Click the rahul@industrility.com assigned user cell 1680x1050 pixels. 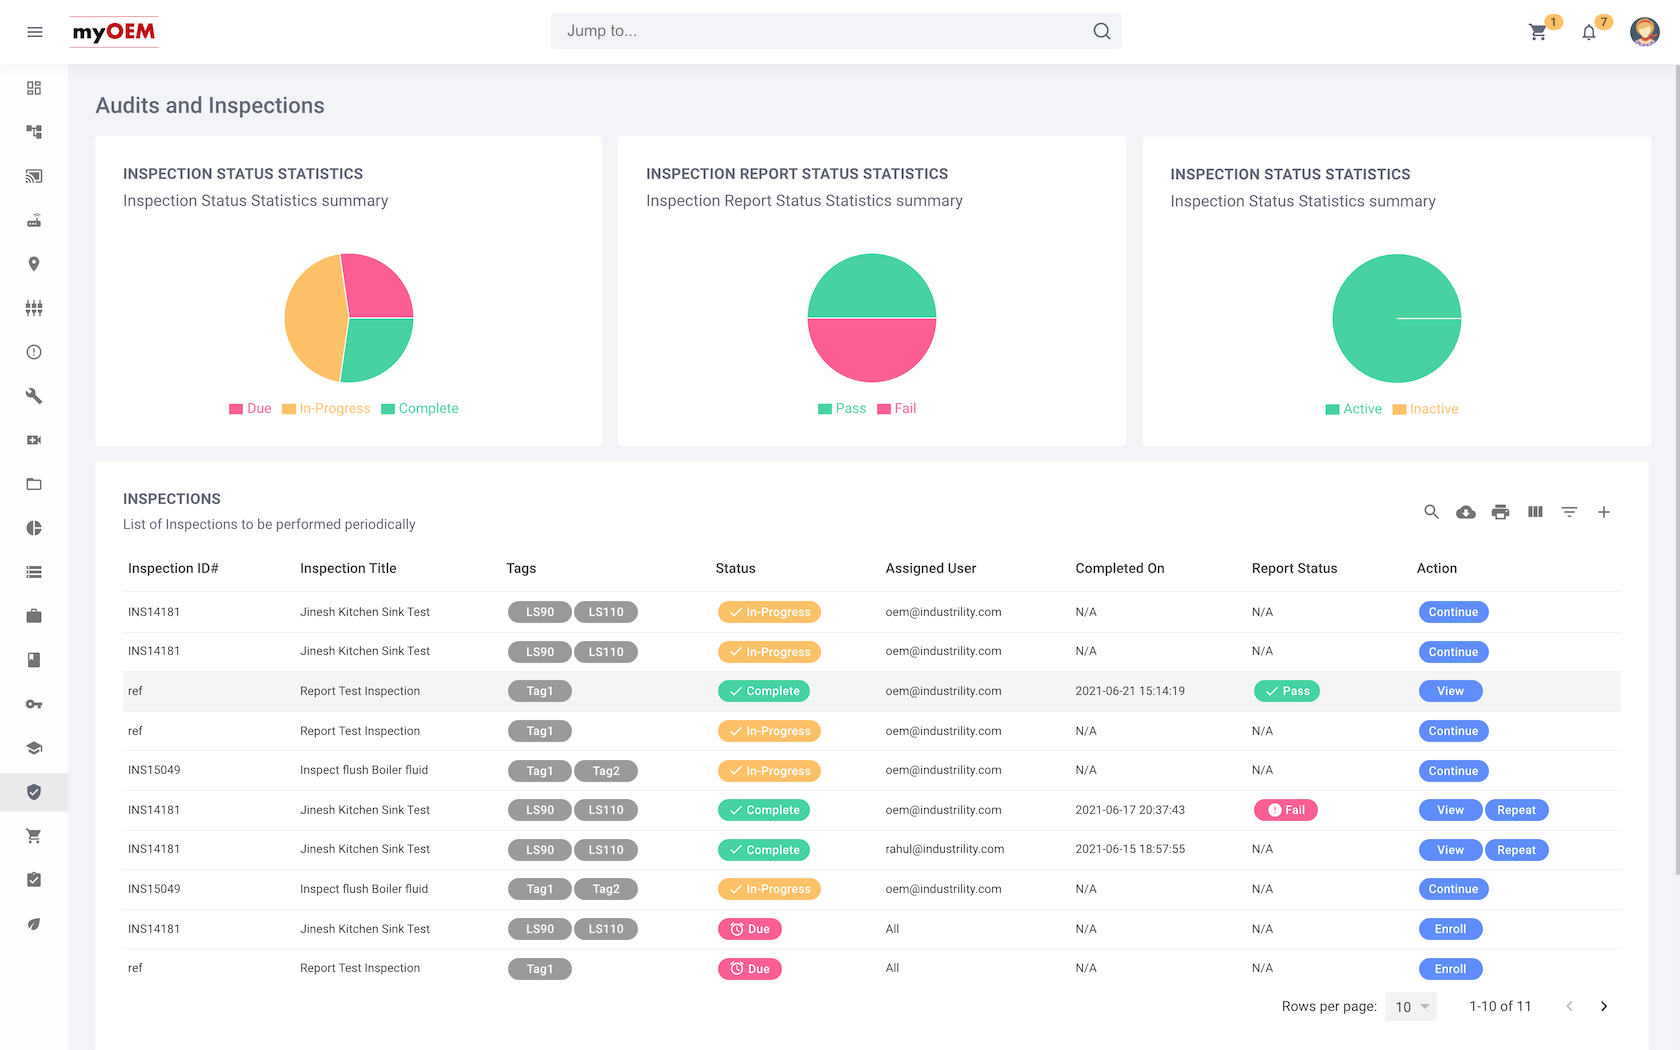click(944, 849)
